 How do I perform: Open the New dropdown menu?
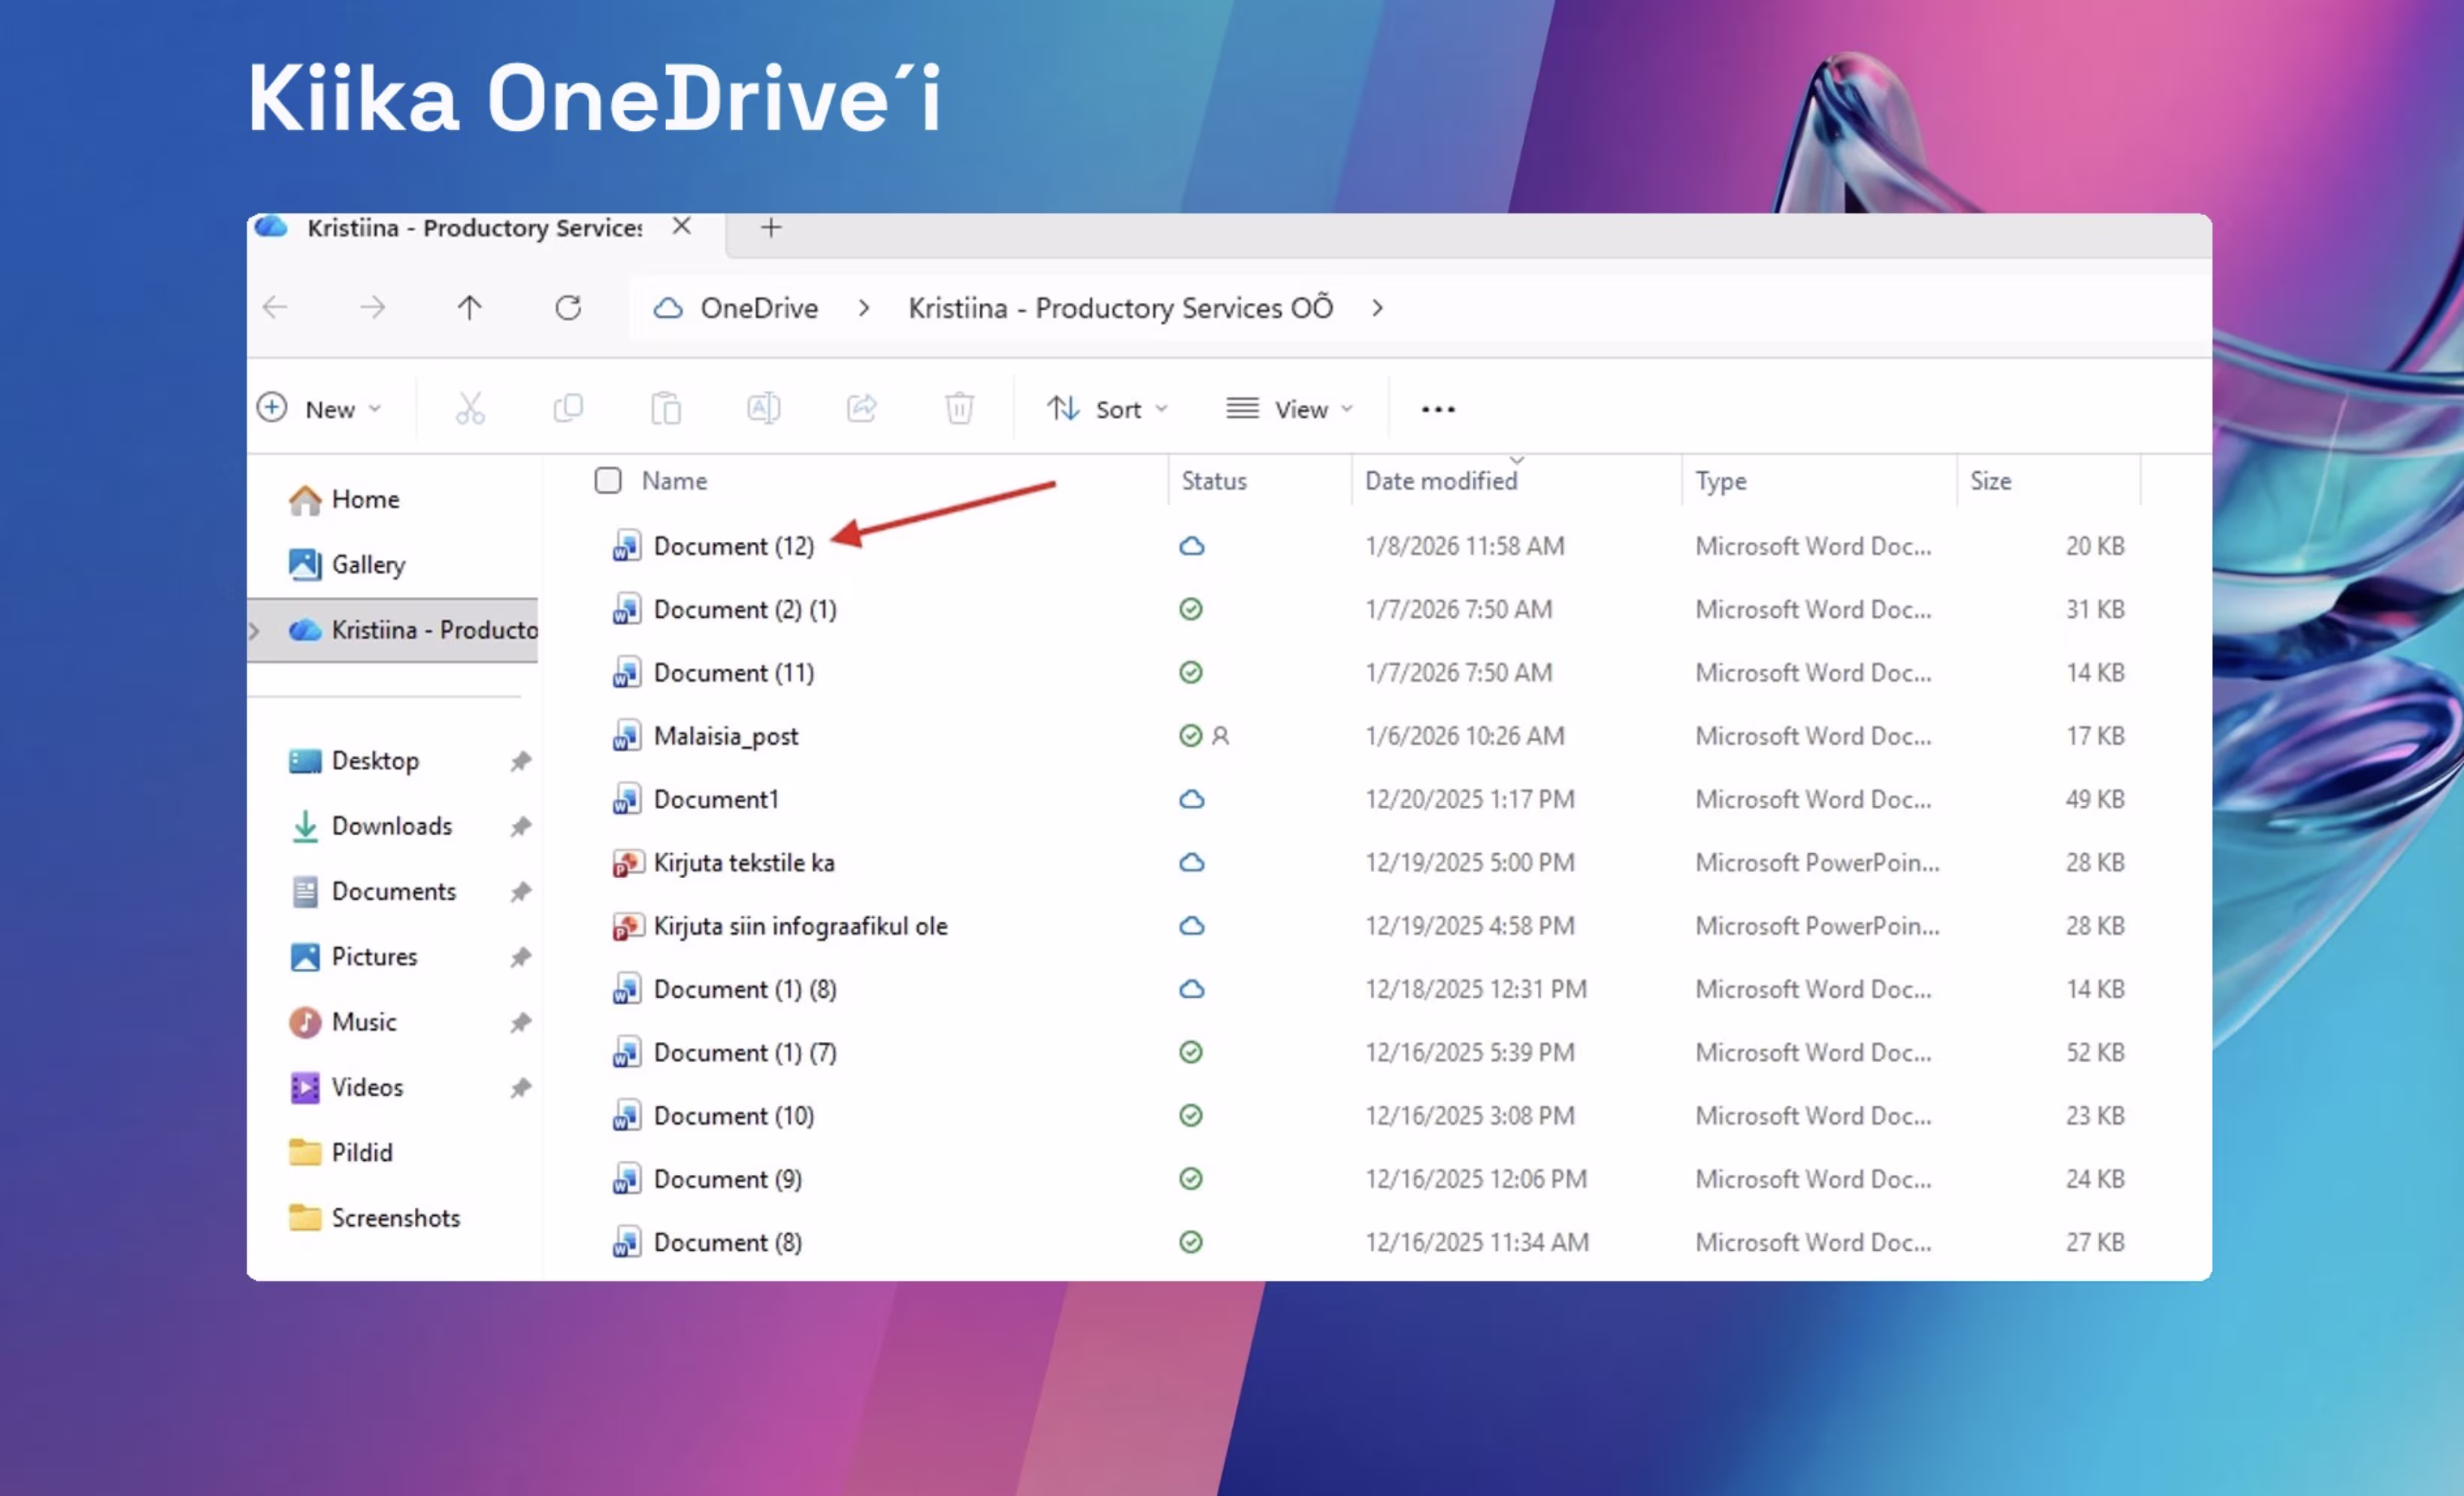(321, 409)
